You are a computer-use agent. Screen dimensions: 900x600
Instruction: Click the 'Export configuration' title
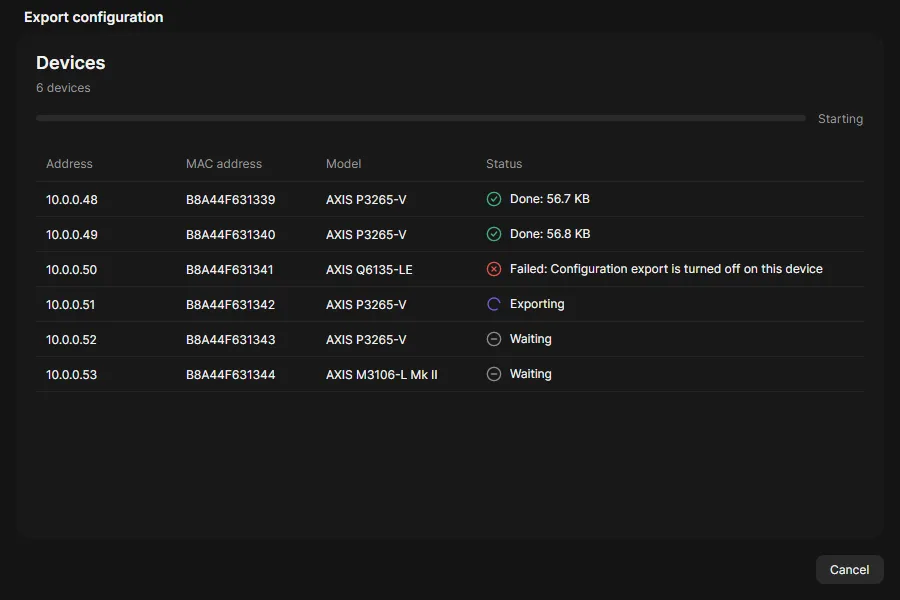(94, 17)
